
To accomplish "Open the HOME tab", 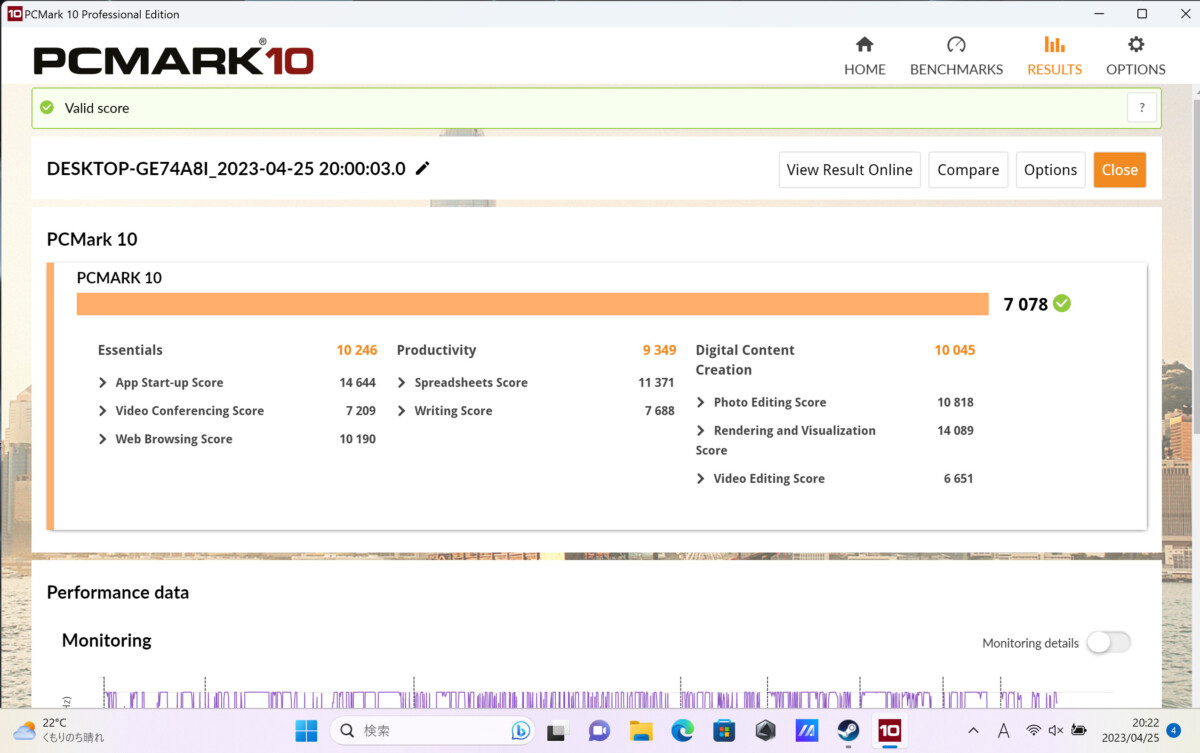I will 865,56.
